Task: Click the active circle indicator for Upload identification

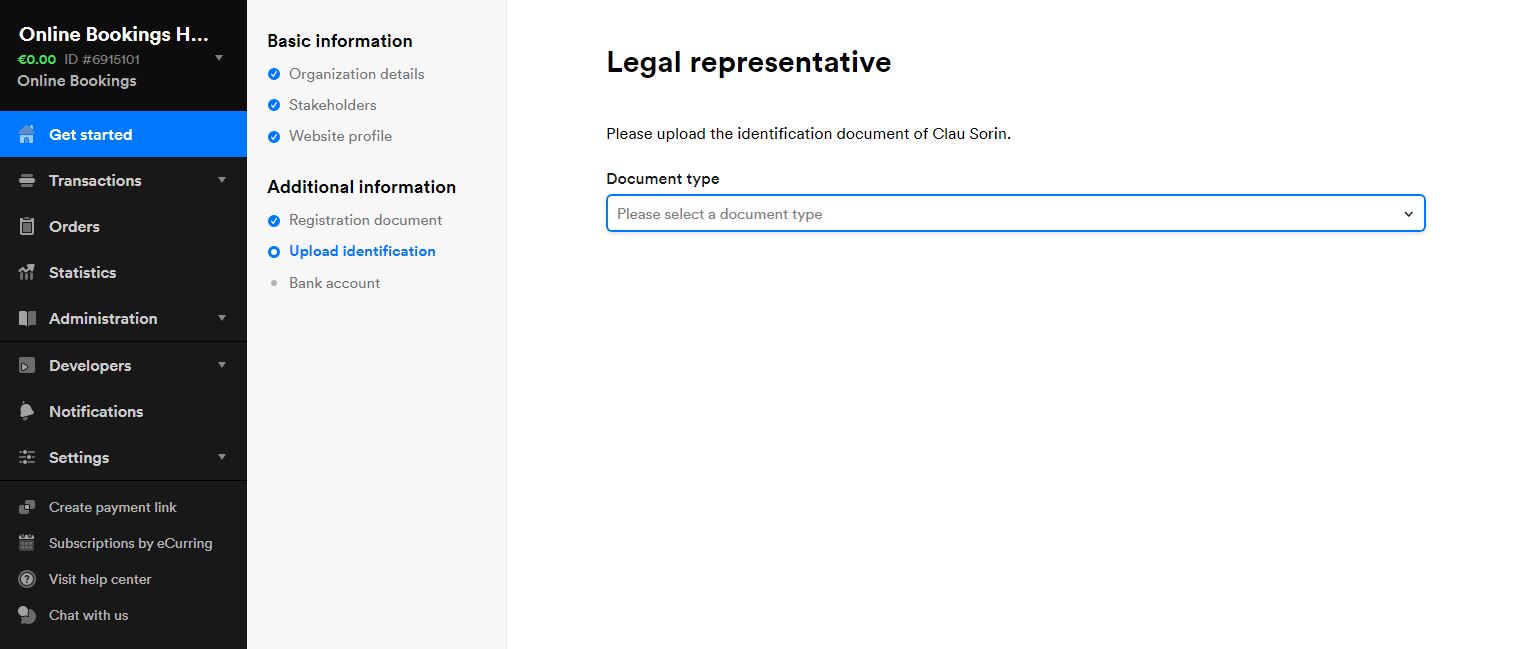Action: (x=273, y=251)
